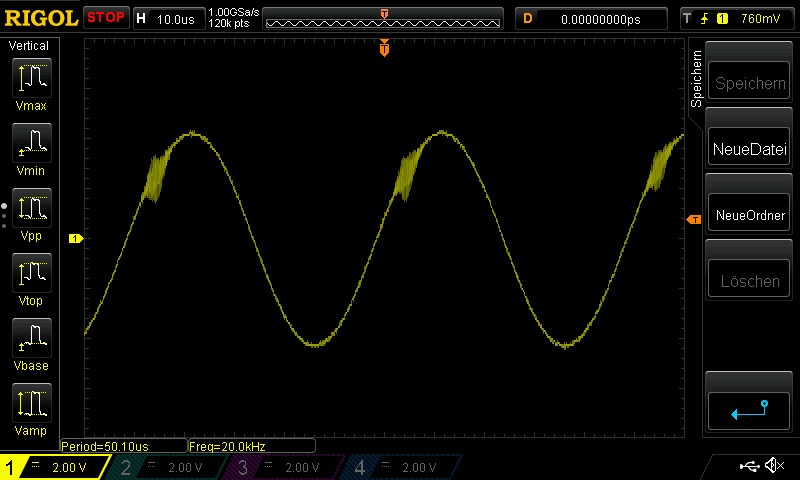This screenshot has width=800, height=480.
Task: Select the Vmin measurement icon
Action: (x=32, y=142)
